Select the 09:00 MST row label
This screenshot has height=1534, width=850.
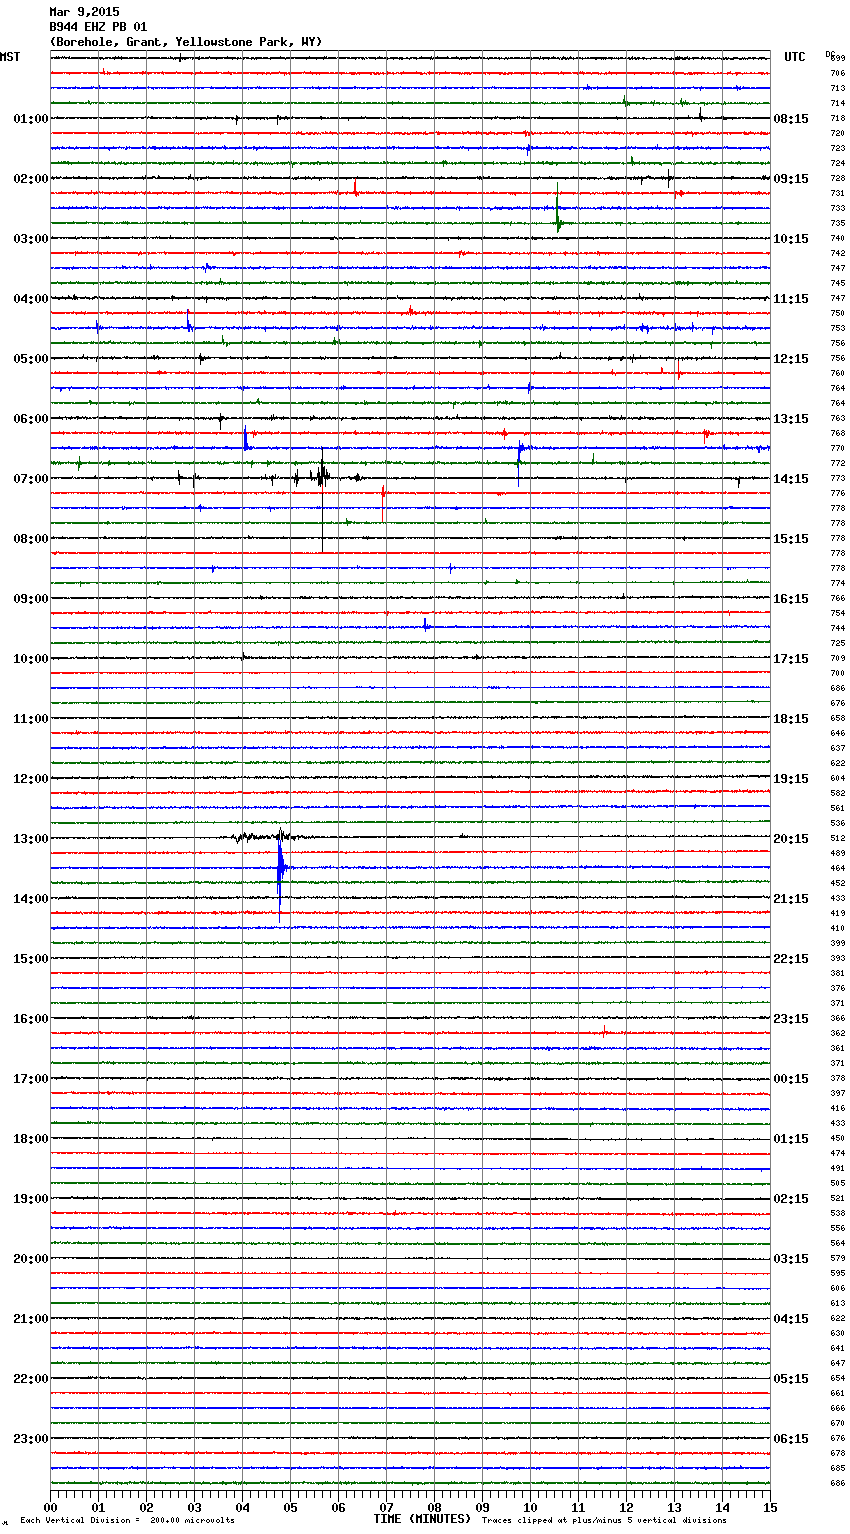click(x=31, y=599)
